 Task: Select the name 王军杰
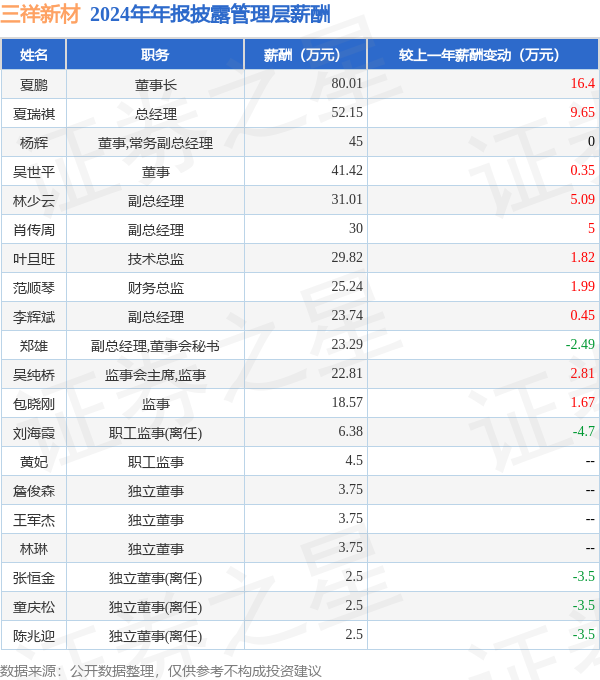coord(34,520)
